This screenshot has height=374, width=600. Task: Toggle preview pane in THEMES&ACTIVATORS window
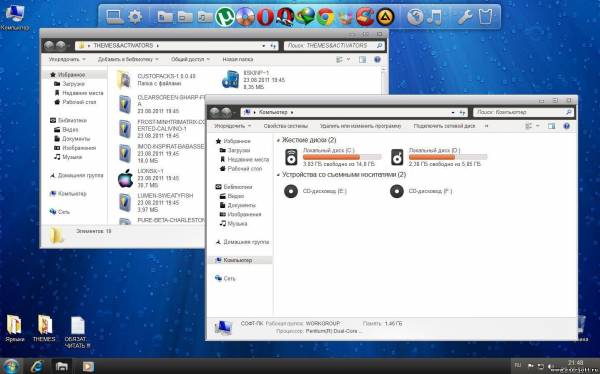pos(362,59)
